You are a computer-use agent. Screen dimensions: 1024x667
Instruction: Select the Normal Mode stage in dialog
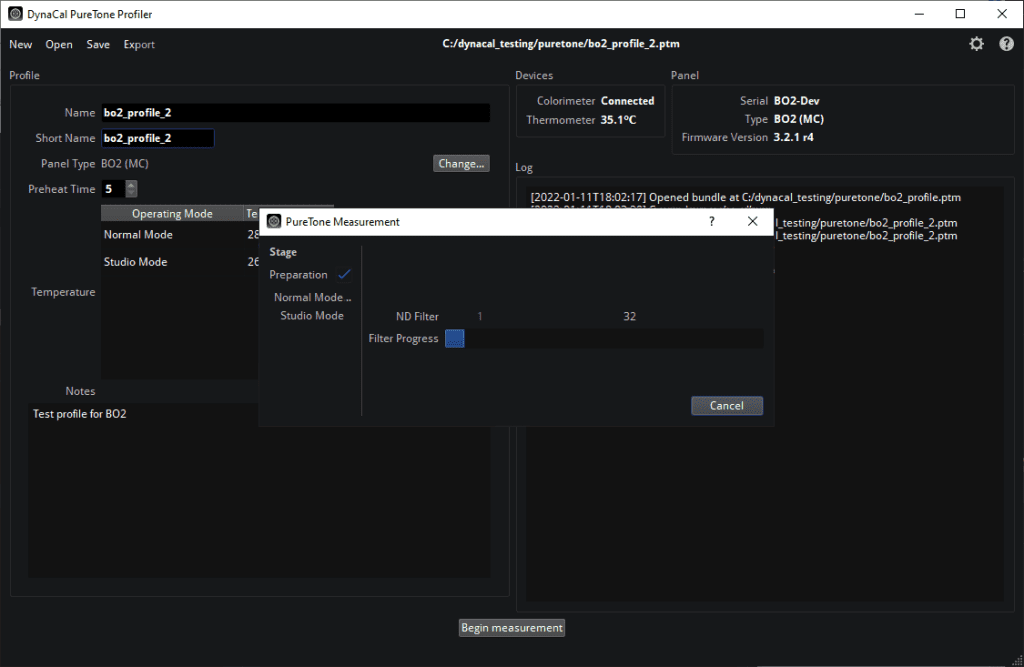coord(312,297)
